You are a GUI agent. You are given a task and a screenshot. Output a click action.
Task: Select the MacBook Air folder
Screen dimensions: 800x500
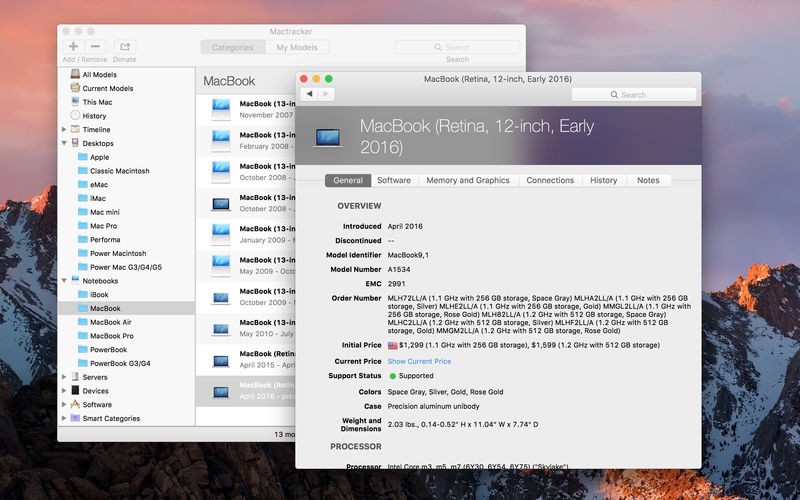(110, 322)
